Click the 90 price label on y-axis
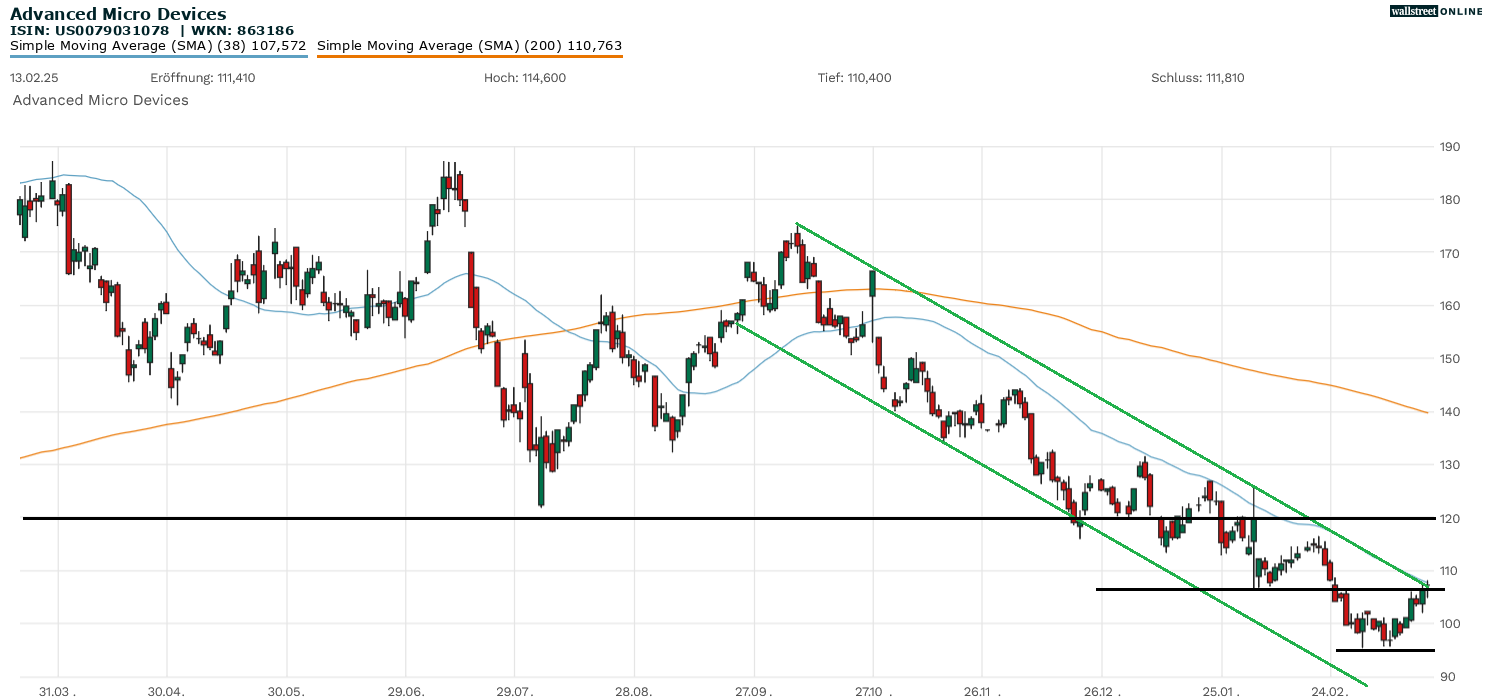This screenshot has height=698, width=1490. tap(1446, 677)
